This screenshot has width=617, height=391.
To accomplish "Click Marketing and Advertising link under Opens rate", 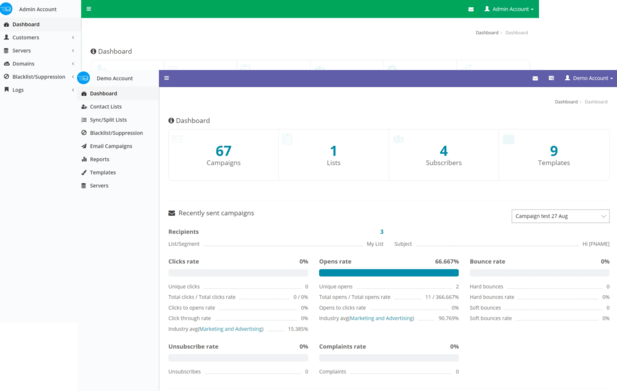I will tap(381, 318).
